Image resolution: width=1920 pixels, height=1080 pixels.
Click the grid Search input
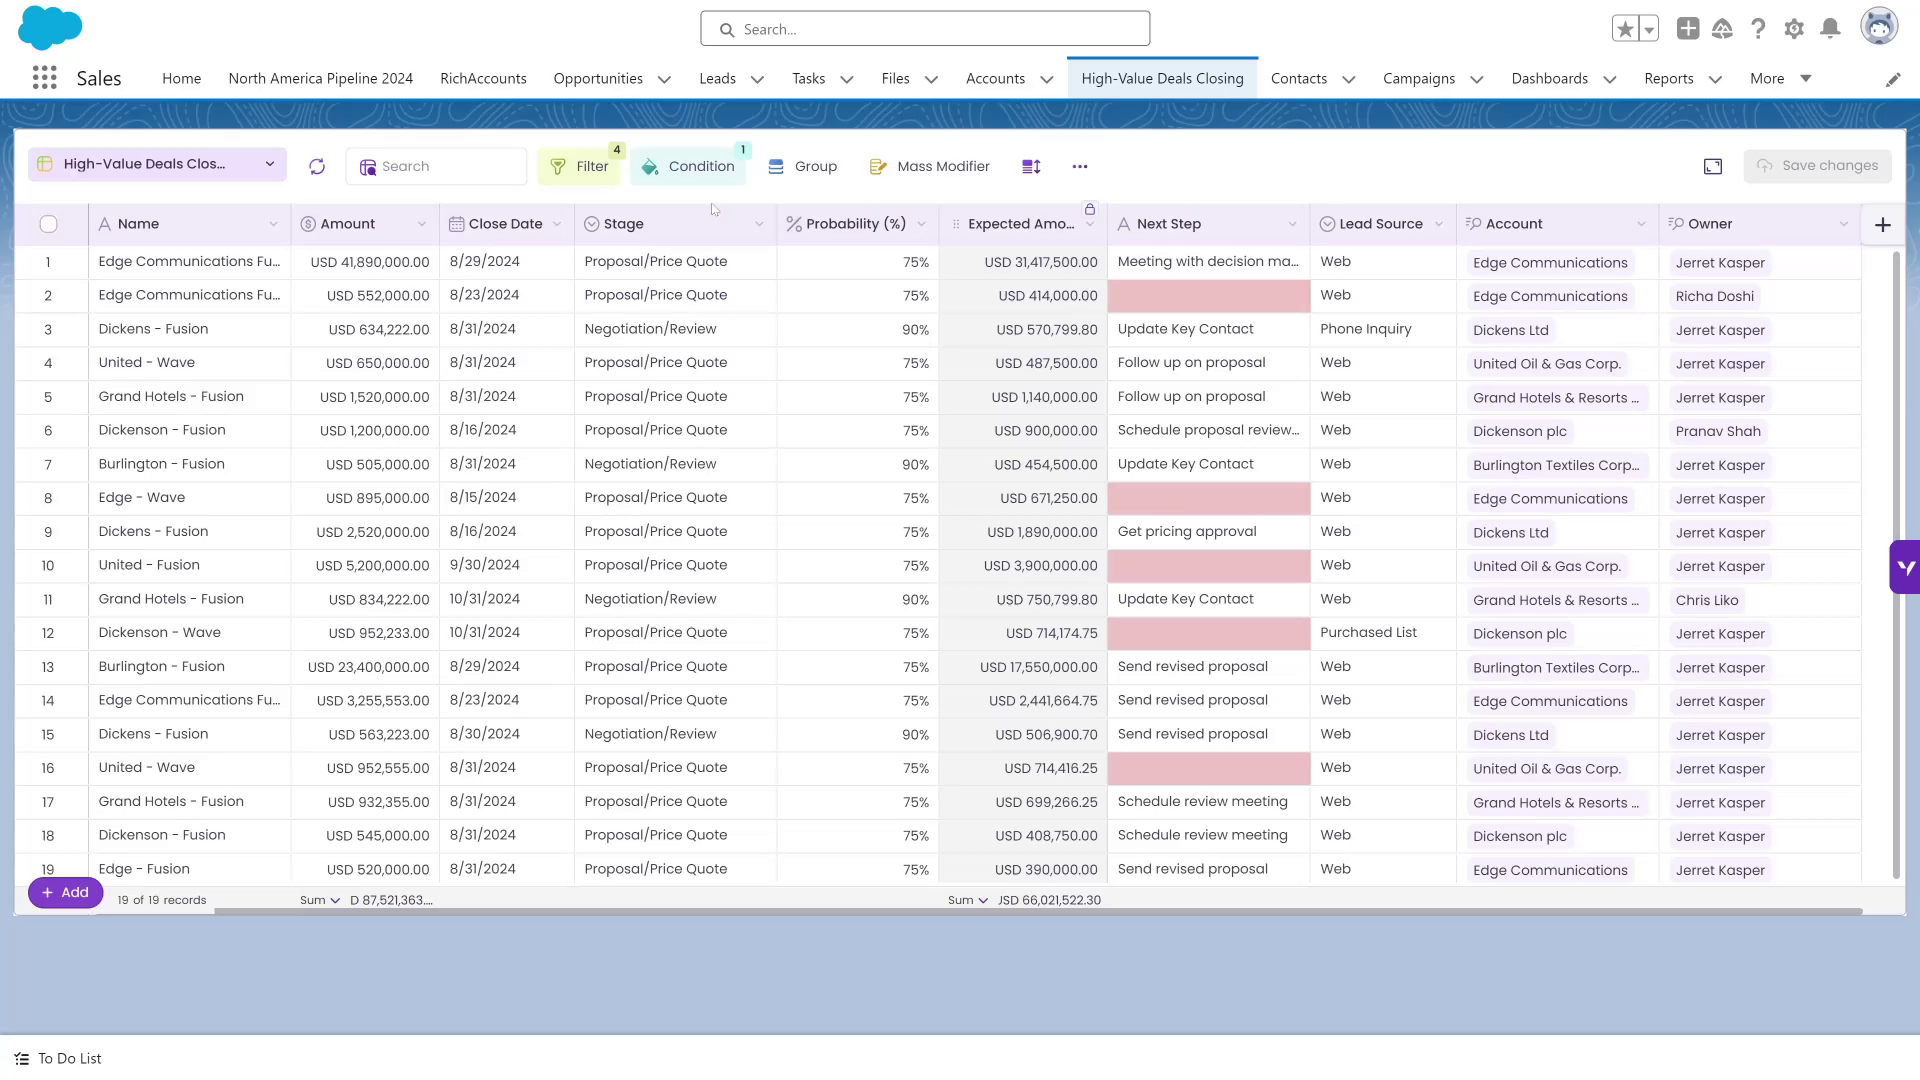(436, 166)
